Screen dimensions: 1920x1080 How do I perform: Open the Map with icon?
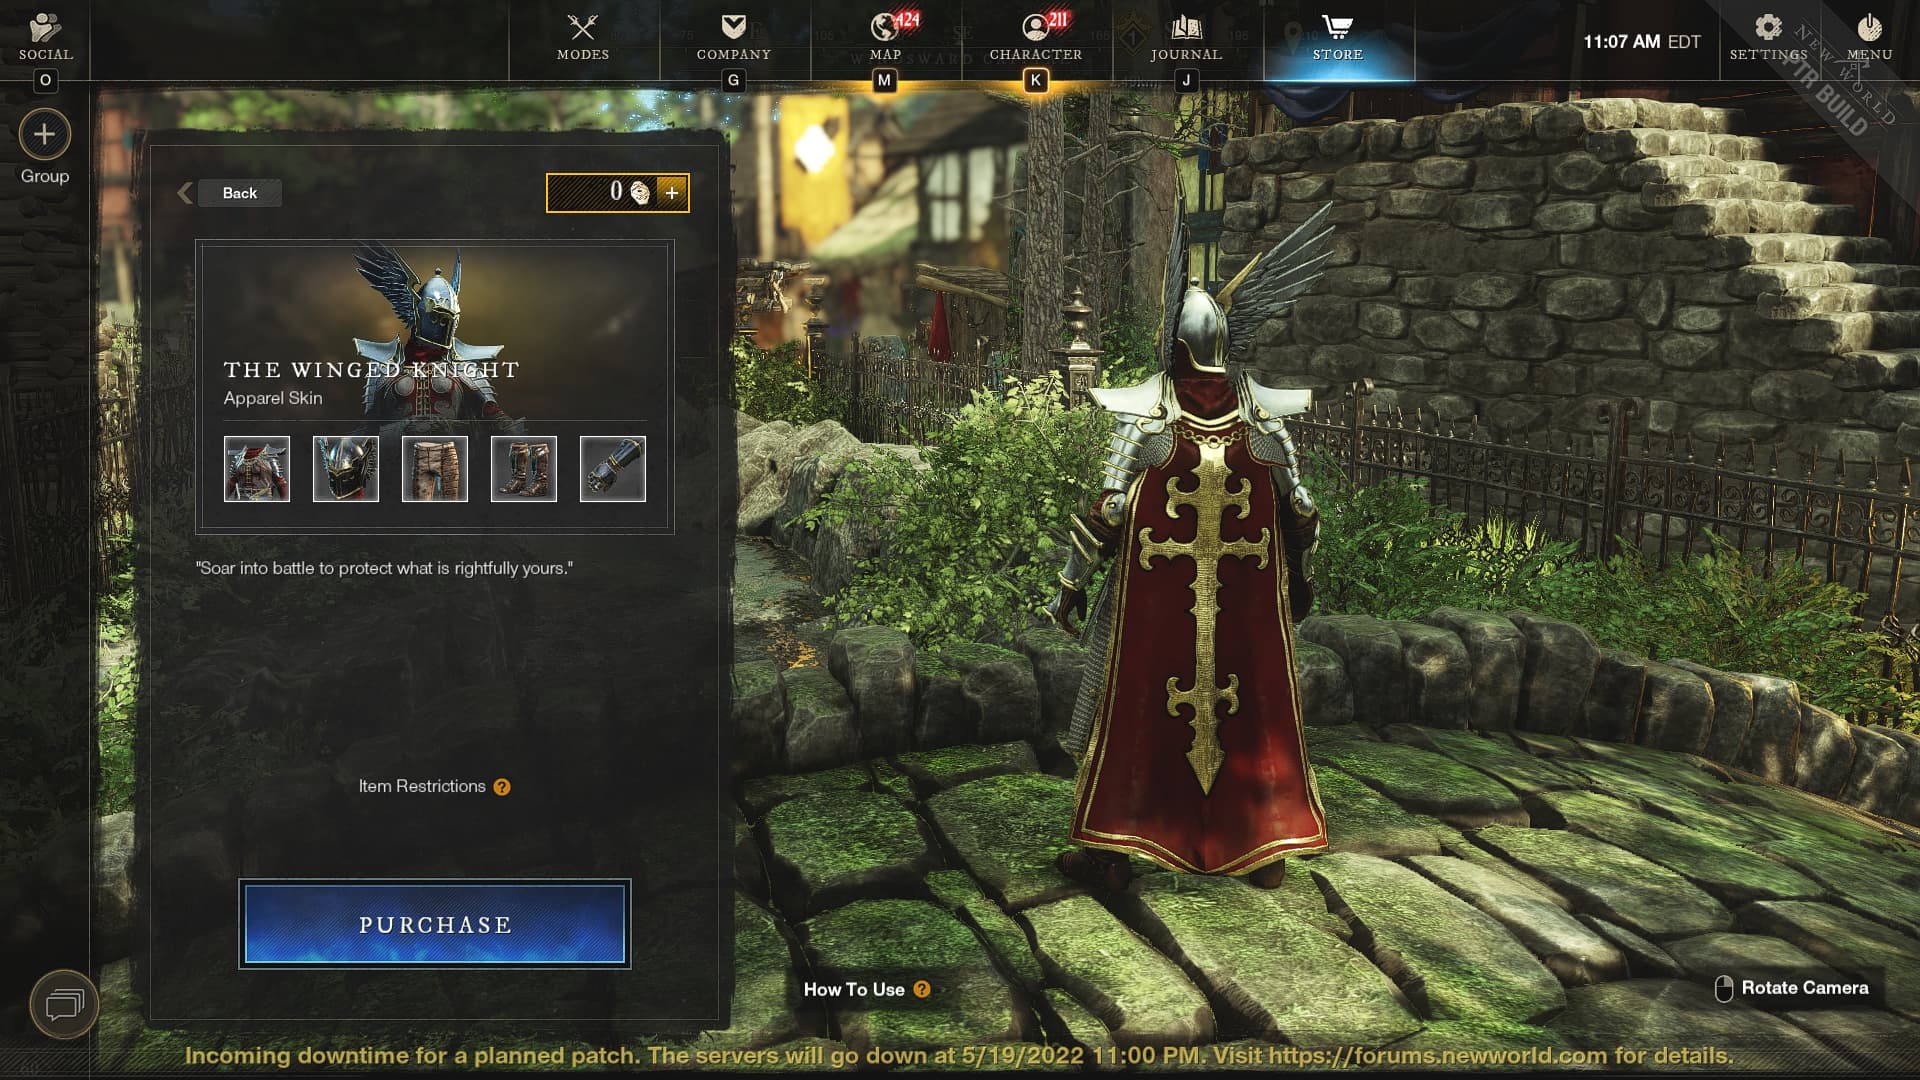click(885, 36)
